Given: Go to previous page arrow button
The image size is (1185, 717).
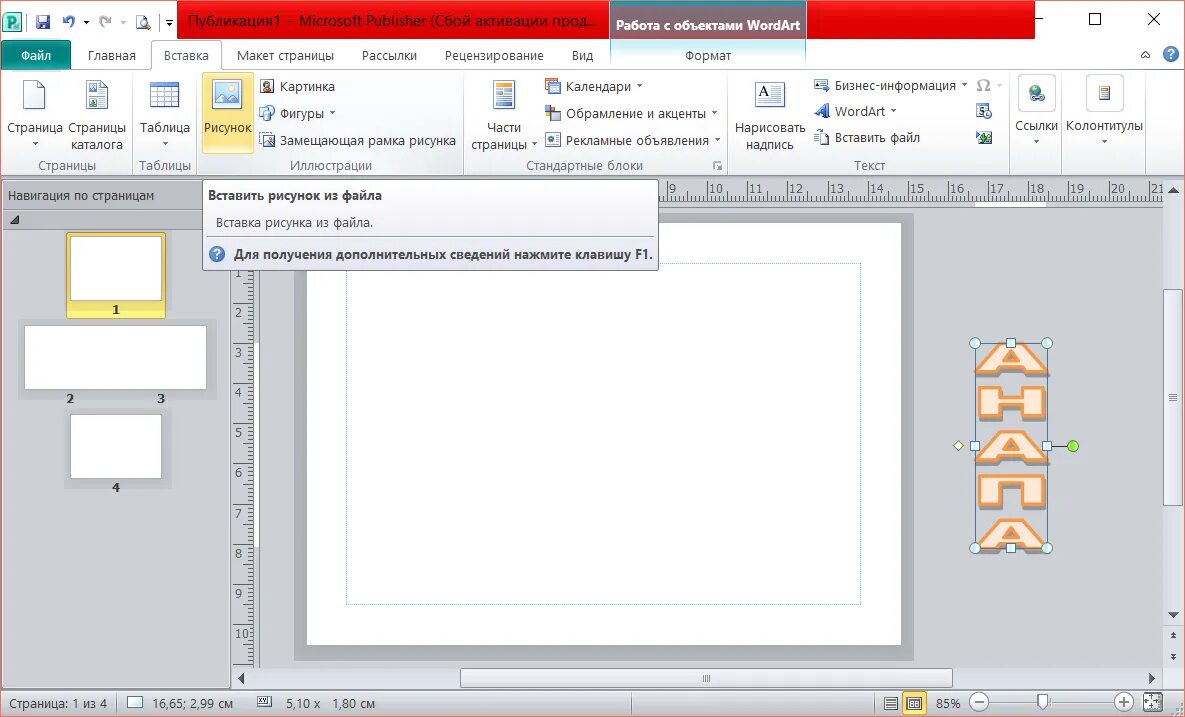Looking at the screenshot, I should (1173, 635).
